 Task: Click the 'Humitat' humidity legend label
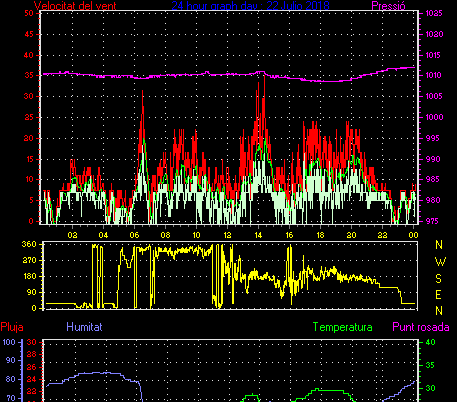(x=84, y=327)
